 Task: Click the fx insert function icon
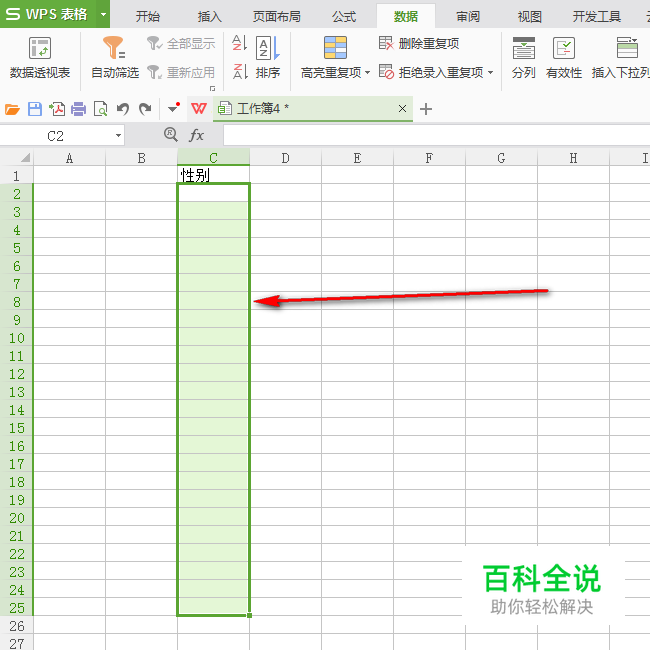point(196,135)
